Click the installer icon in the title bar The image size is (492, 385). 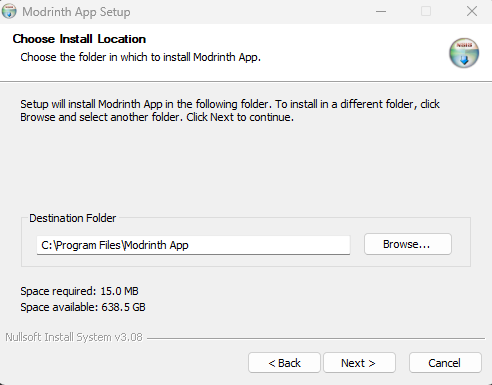pyautogui.click(x=9, y=11)
